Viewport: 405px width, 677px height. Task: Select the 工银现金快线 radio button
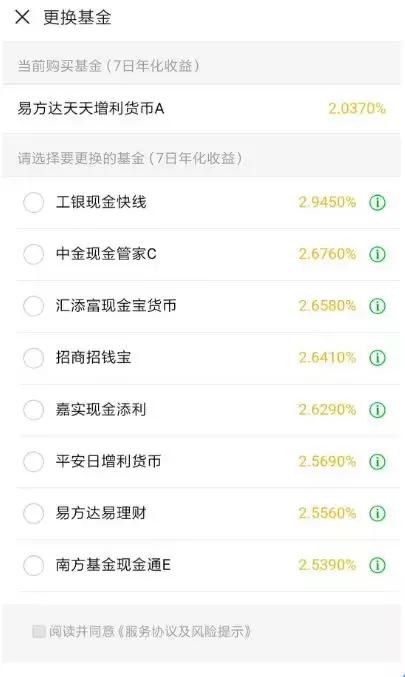coord(33,202)
